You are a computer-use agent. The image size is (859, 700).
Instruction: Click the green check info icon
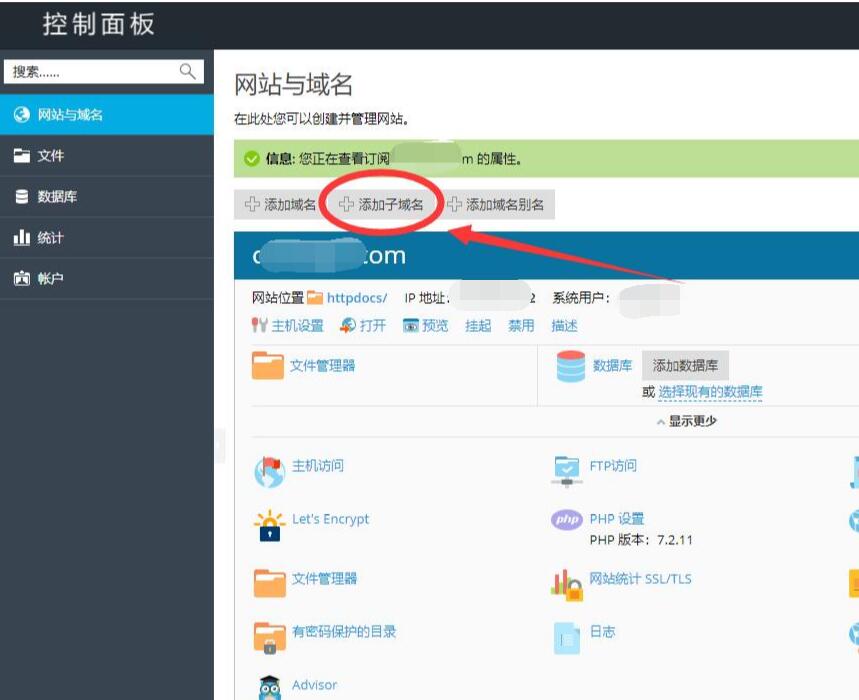click(x=252, y=159)
